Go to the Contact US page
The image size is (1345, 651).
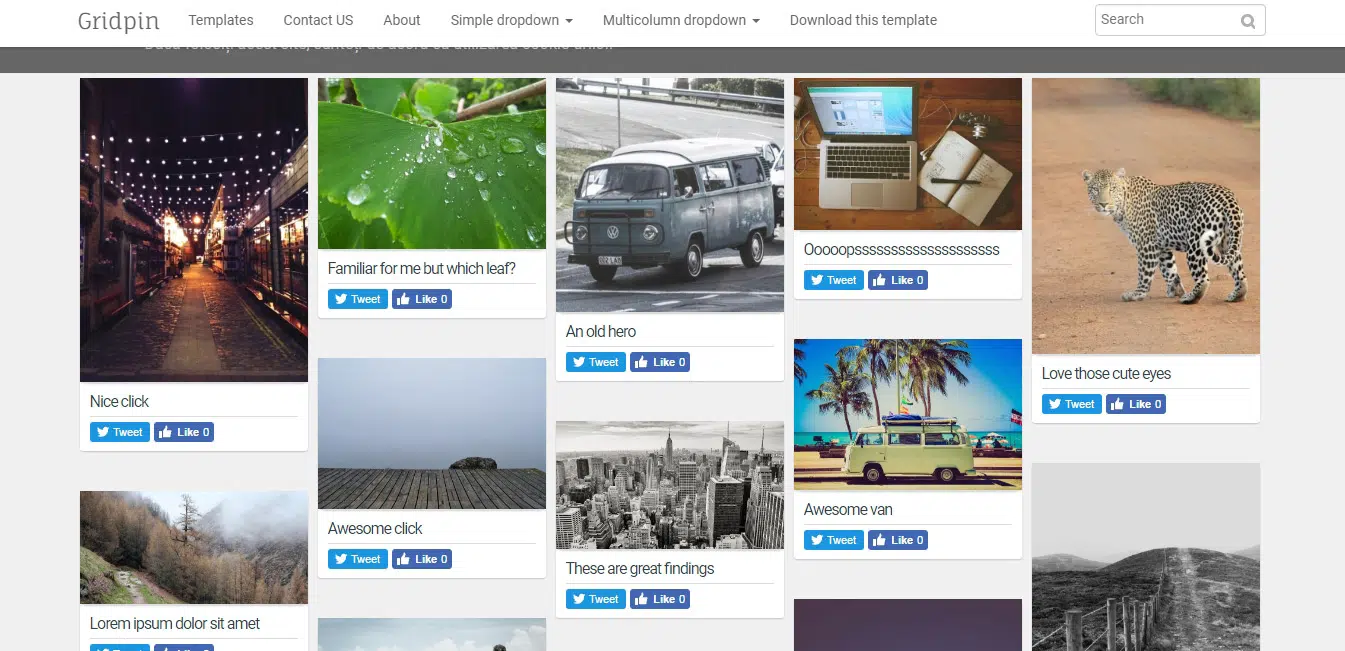(x=318, y=20)
